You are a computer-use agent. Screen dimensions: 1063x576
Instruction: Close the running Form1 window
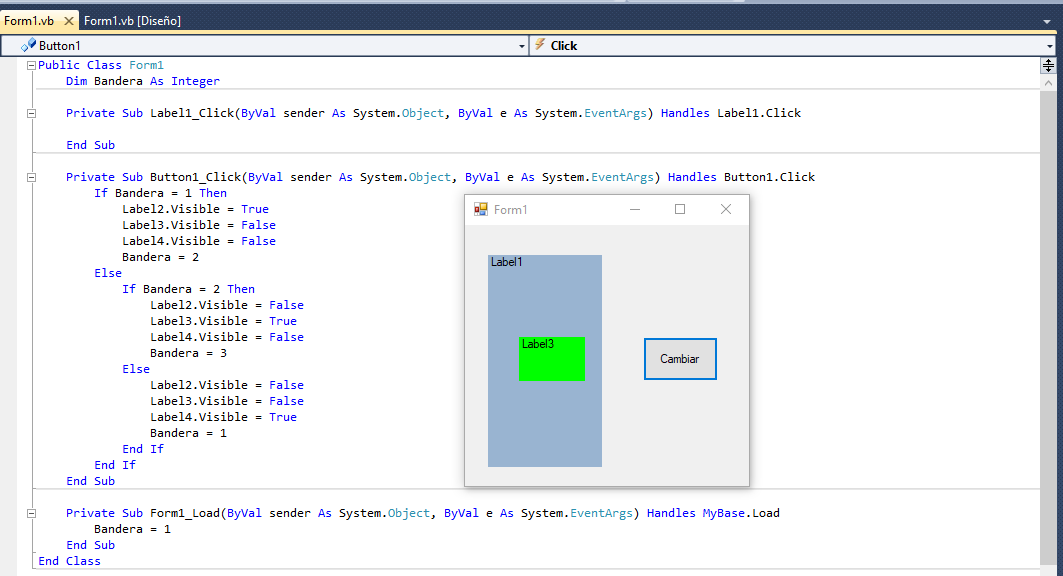pyautogui.click(x=726, y=209)
